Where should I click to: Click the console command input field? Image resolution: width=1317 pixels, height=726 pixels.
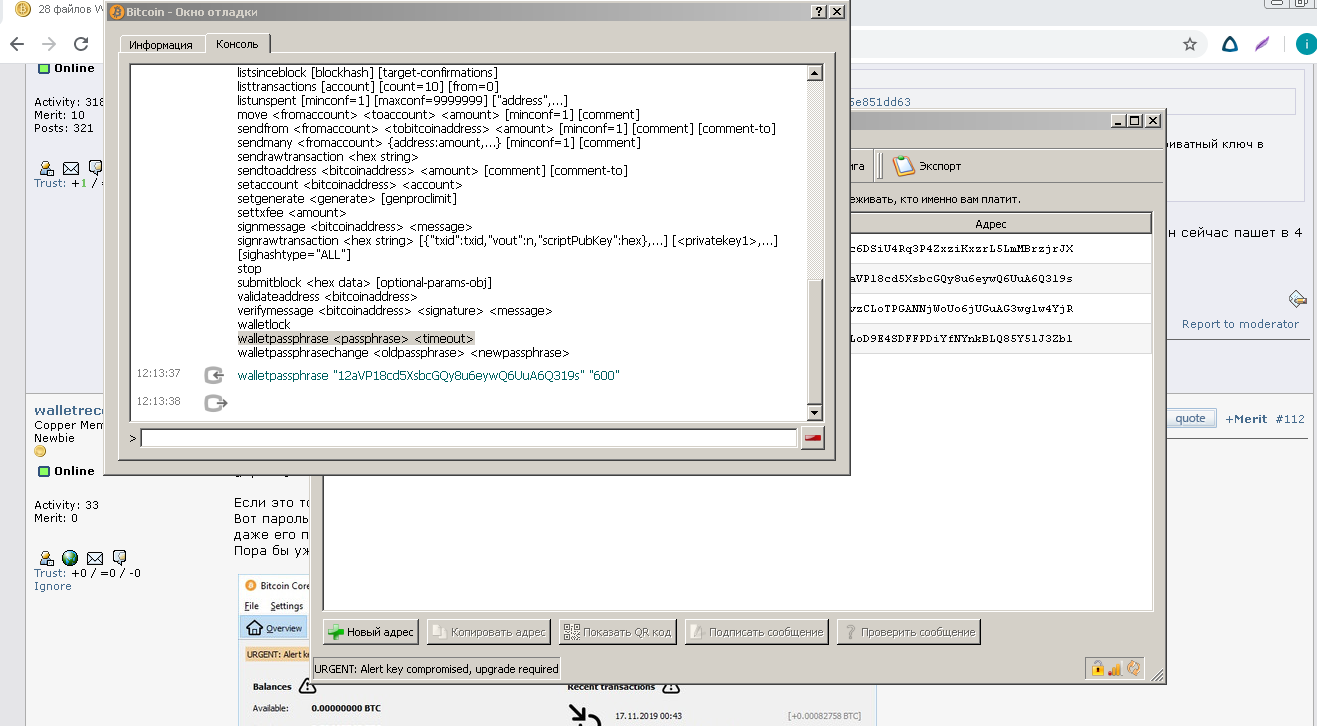(x=469, y=438)
